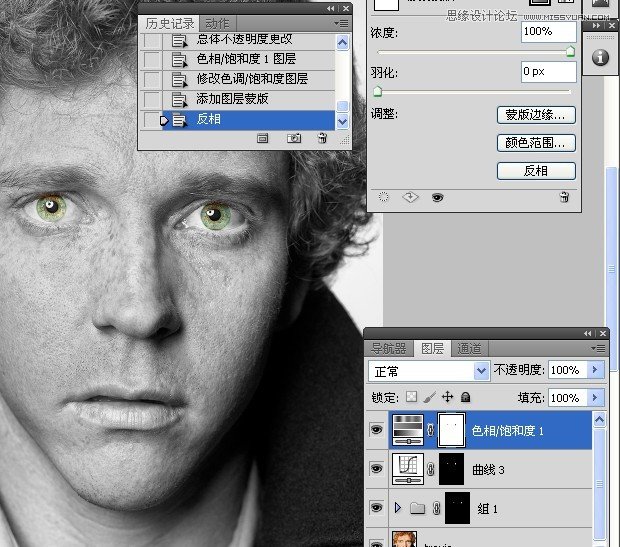Select 组 1 group mask thumbnail

457,508
